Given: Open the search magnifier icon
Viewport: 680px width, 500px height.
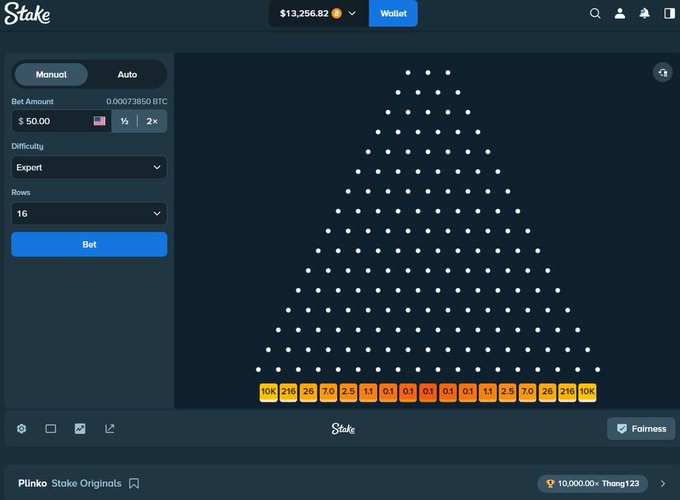Looking at the screenshot, I should [x=595, y=13].
